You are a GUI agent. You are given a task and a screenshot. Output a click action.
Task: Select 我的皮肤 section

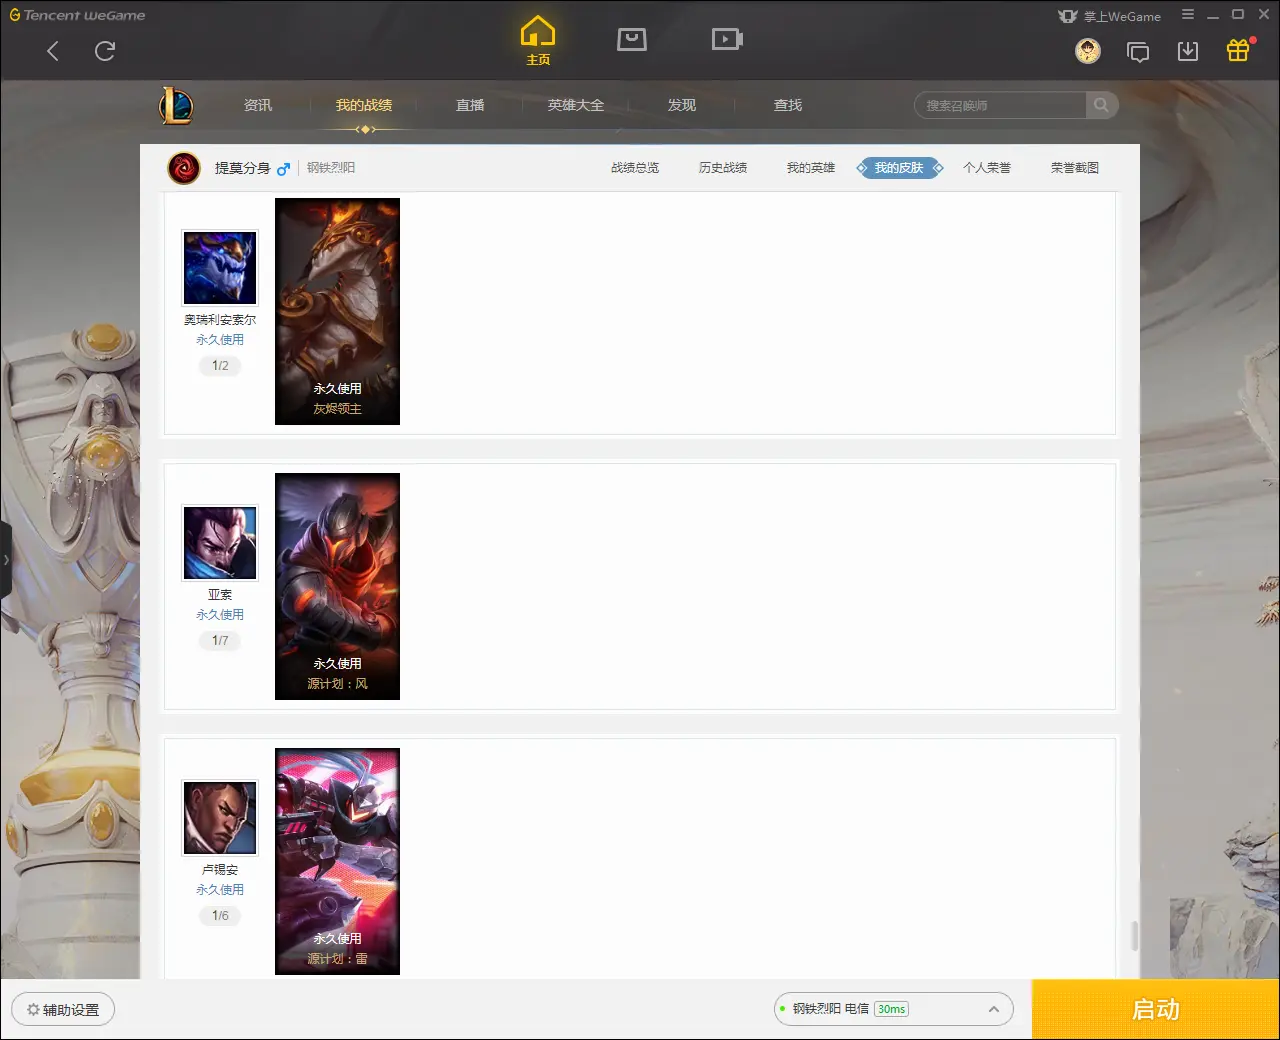(899, 168)
